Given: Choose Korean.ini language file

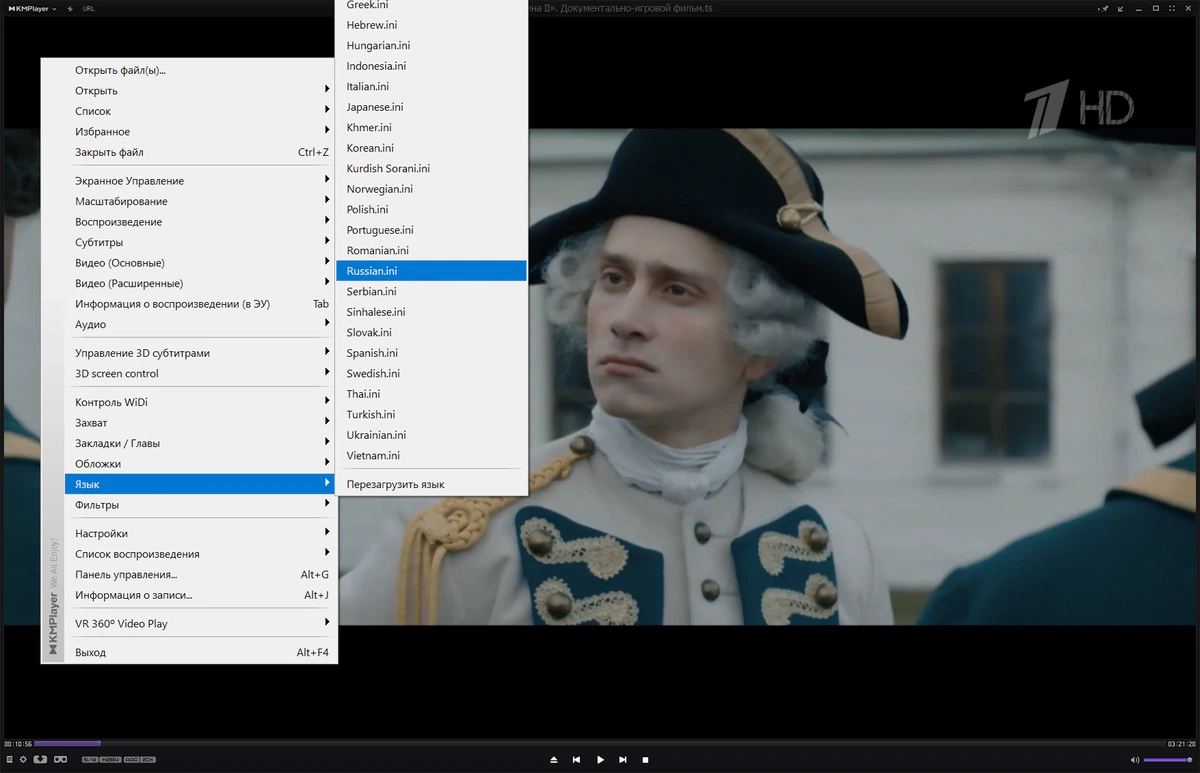Looking at the screenshot, I should pyautogui.click(x=432, y=148).
